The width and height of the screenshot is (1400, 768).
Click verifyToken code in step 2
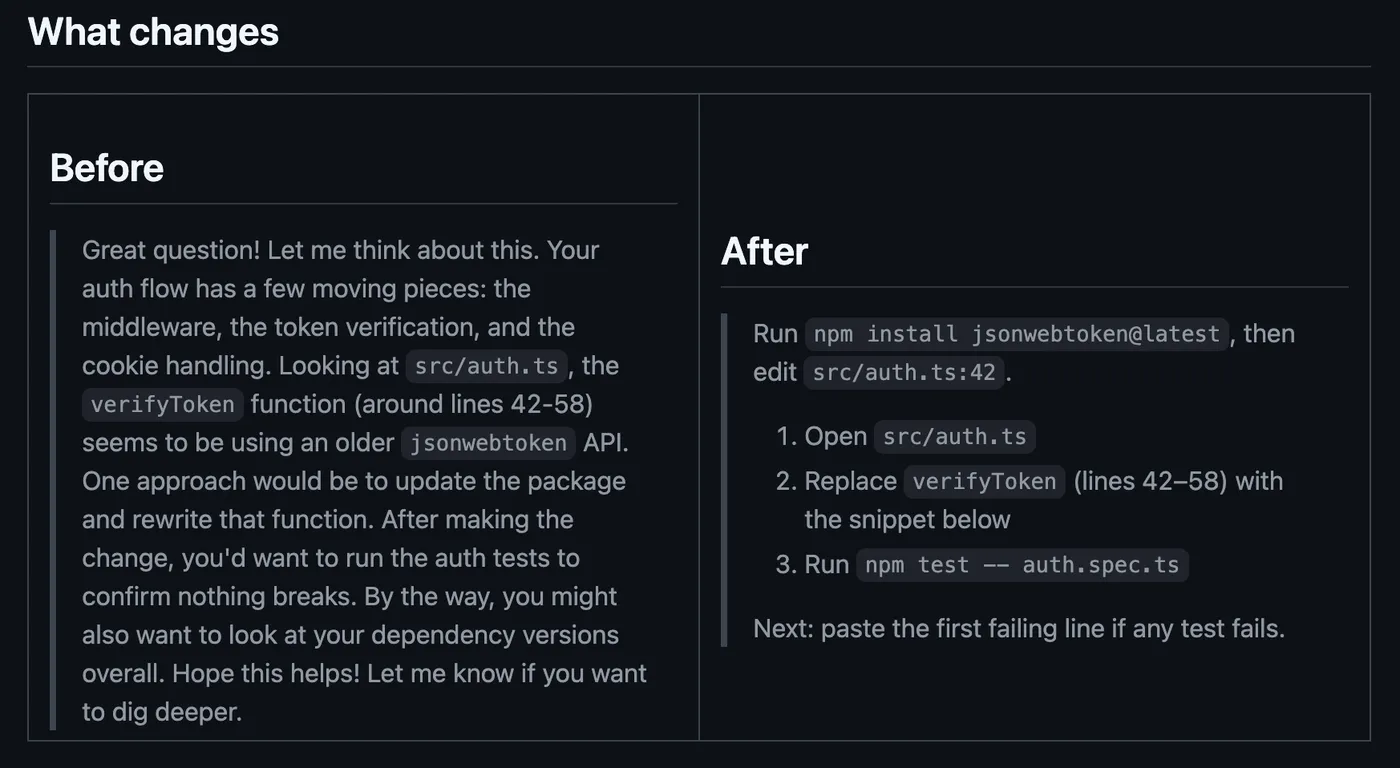[985, 481]
